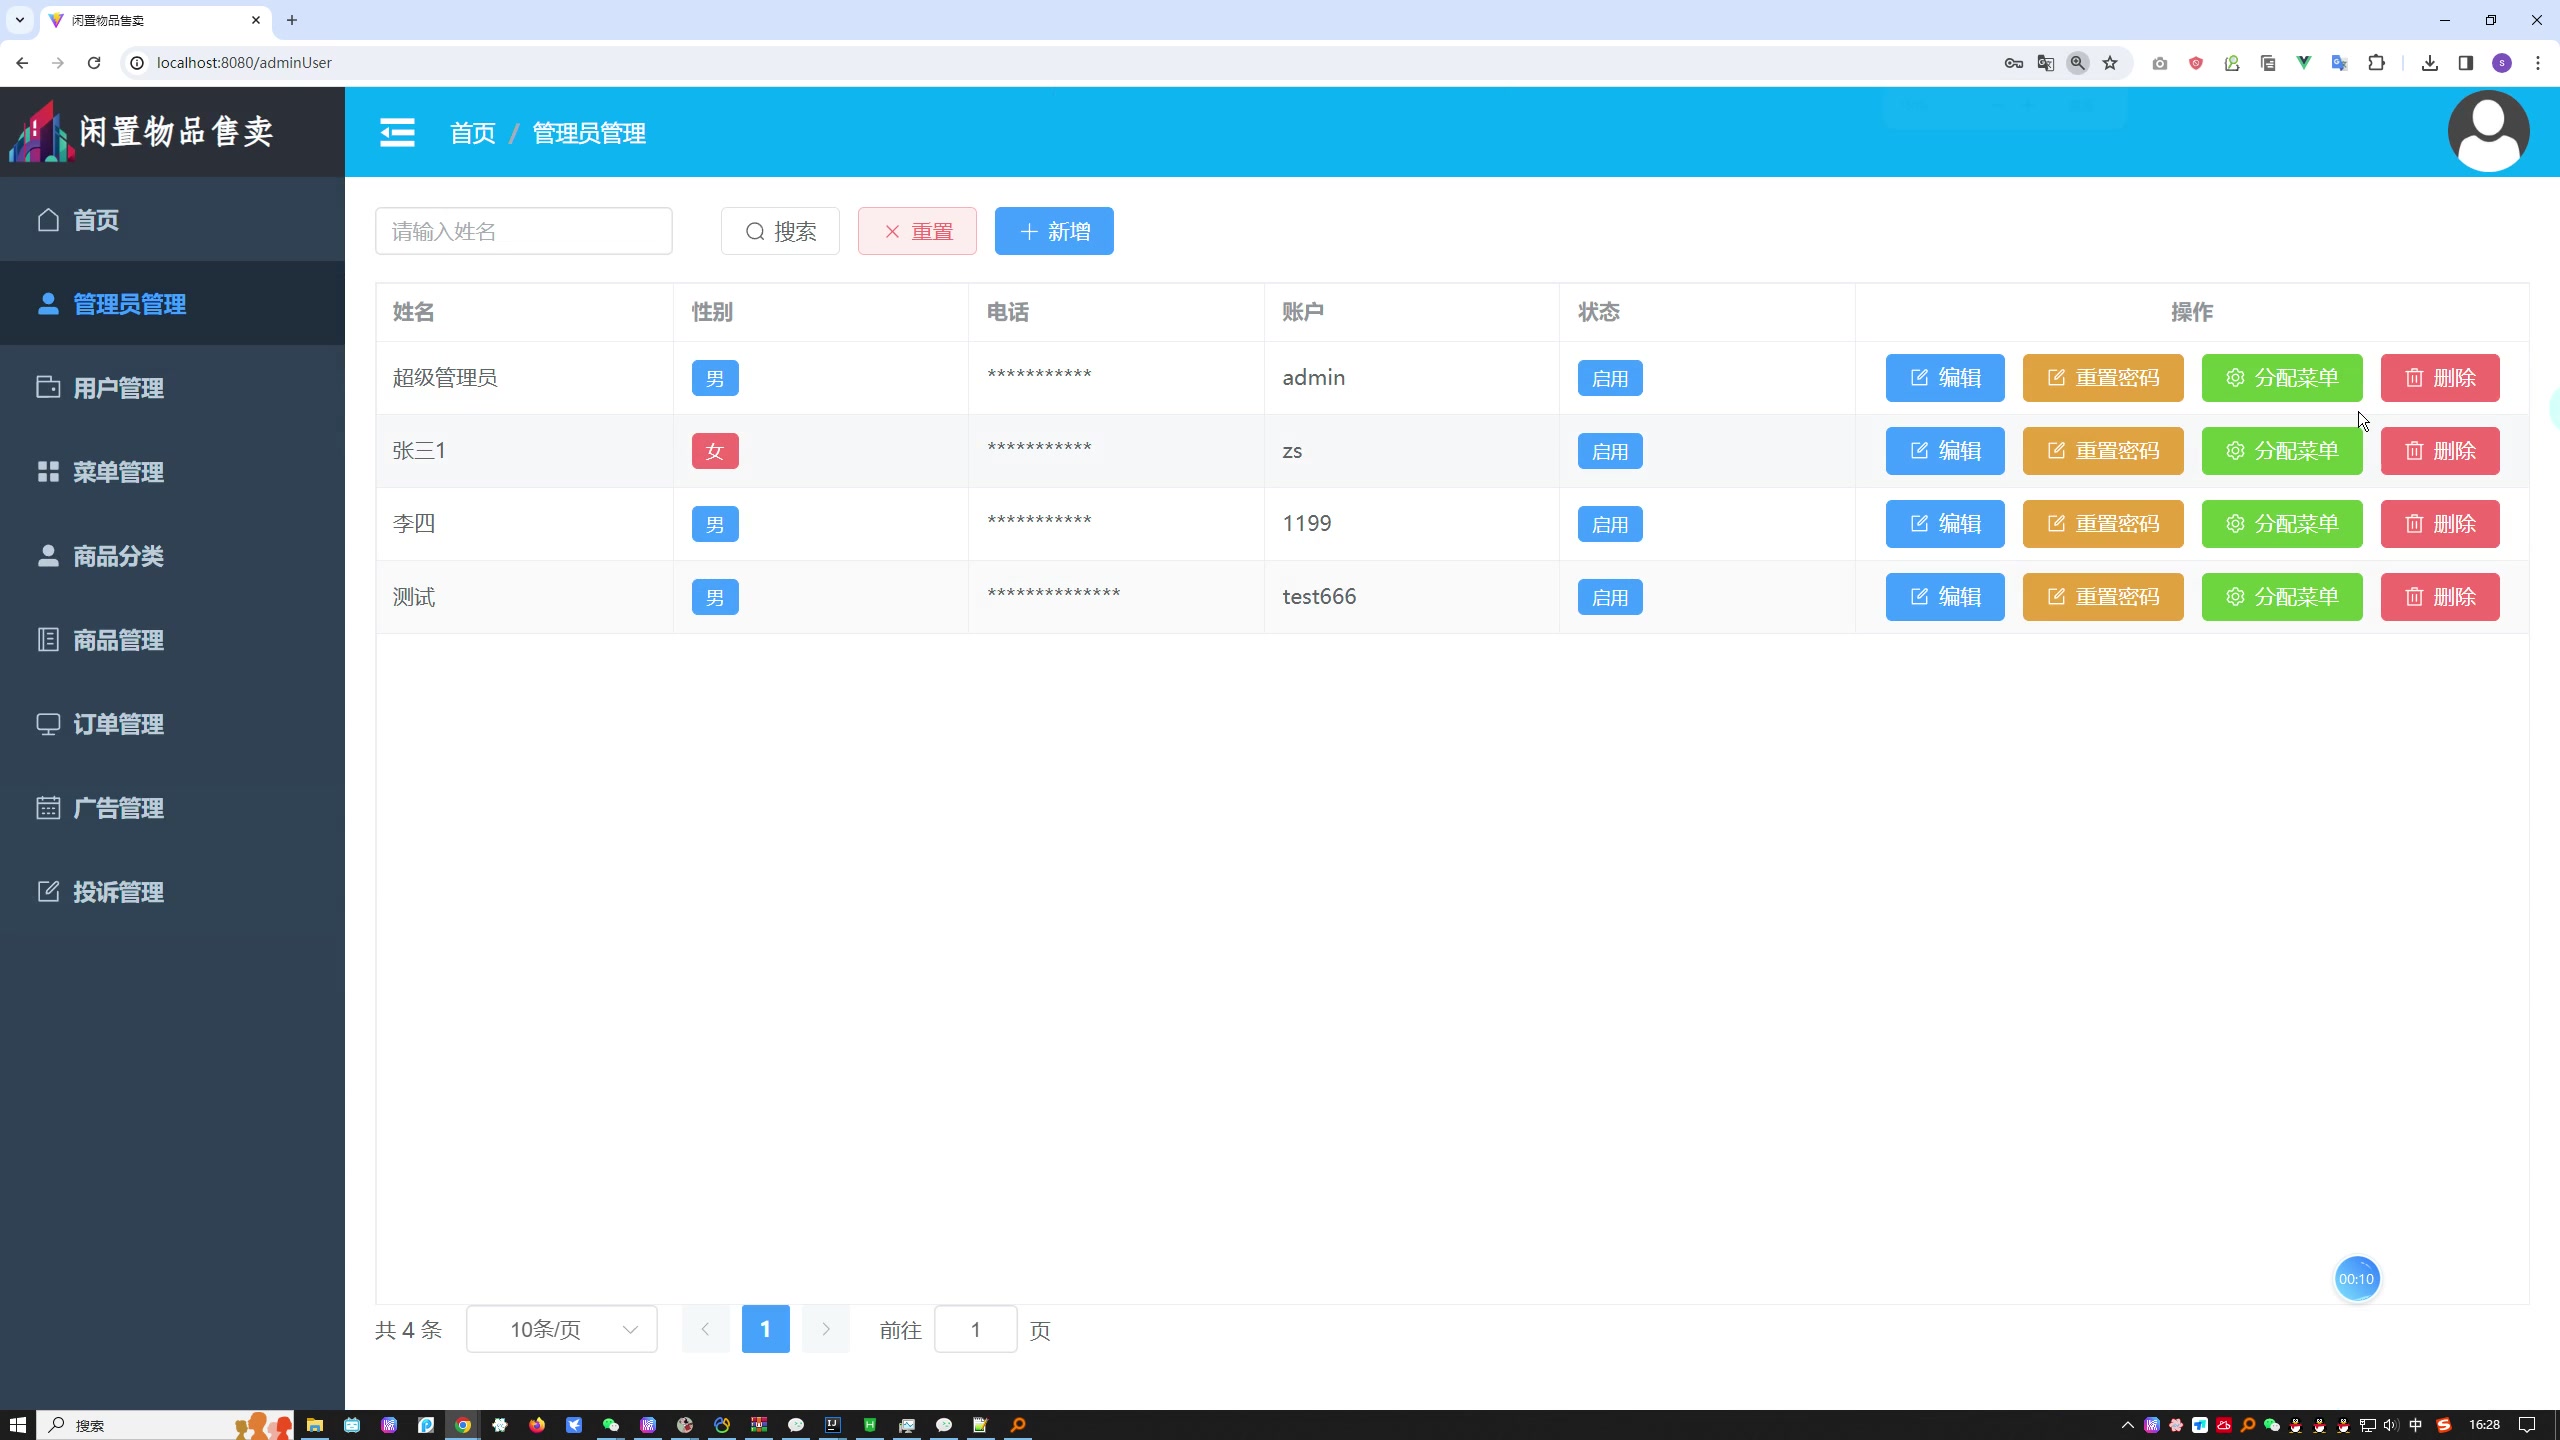
Task: Open the browser extensions puzzle icon
Action: click(x=2377, y=63)
